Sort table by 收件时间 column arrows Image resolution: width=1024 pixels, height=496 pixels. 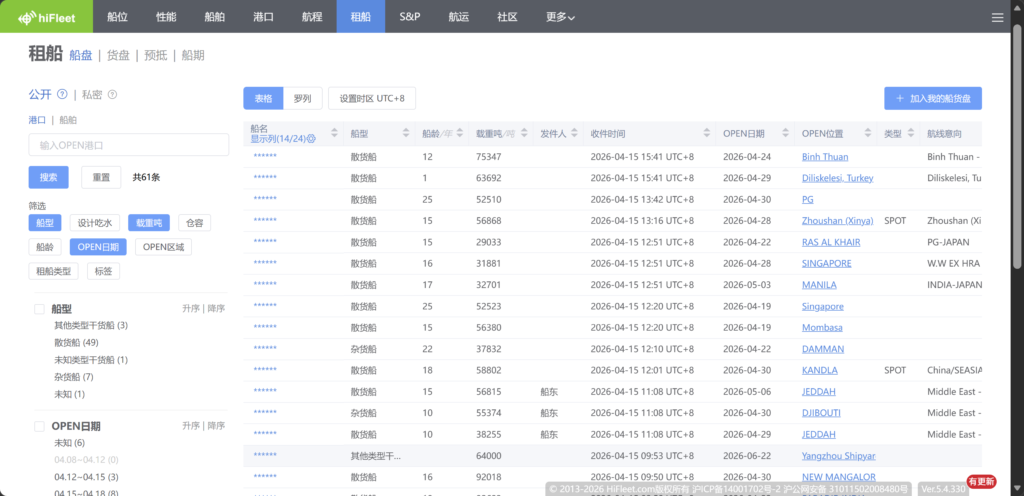point(704,133)
